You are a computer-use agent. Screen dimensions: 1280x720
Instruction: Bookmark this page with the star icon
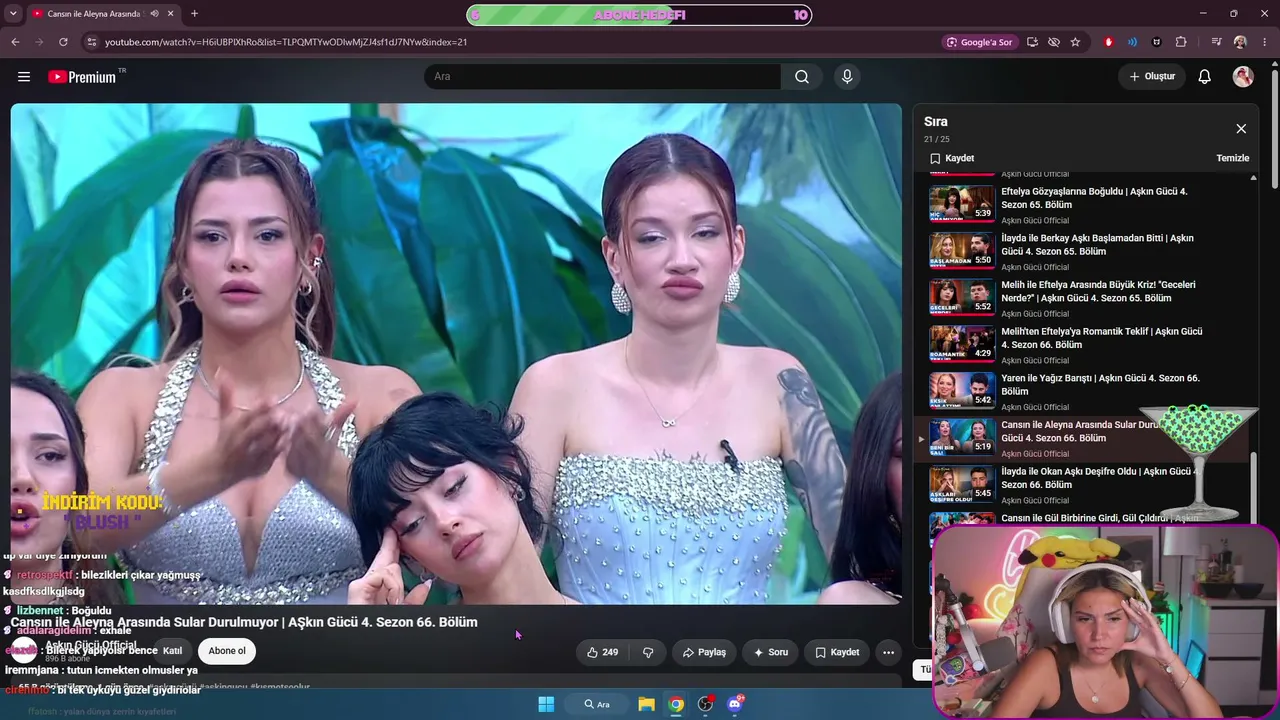click(x=1075, y=42)
